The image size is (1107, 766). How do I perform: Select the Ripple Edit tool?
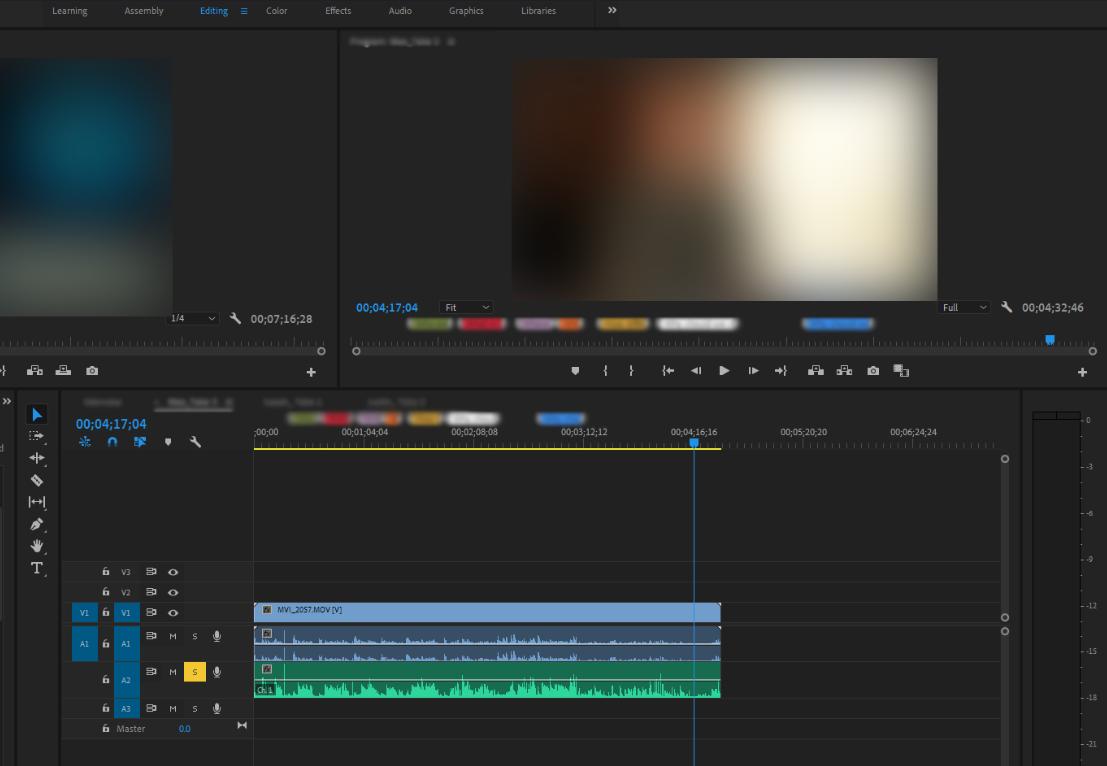coord(37,458)
